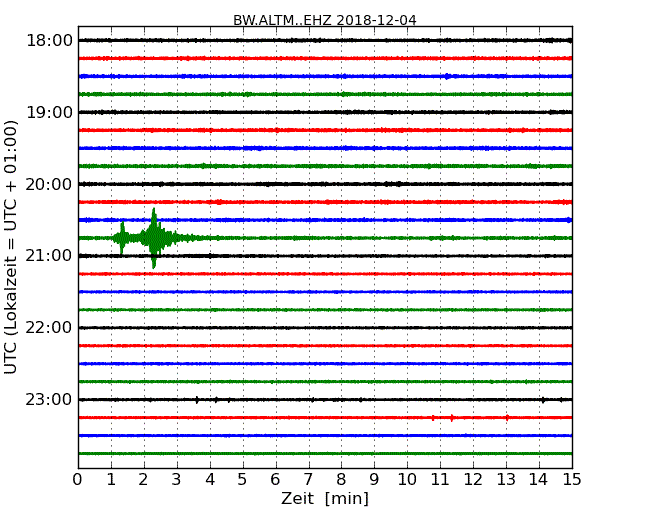
Task: Click the red trace spike near minute 11.3 after 23:00
Action: tap(452, 418)
